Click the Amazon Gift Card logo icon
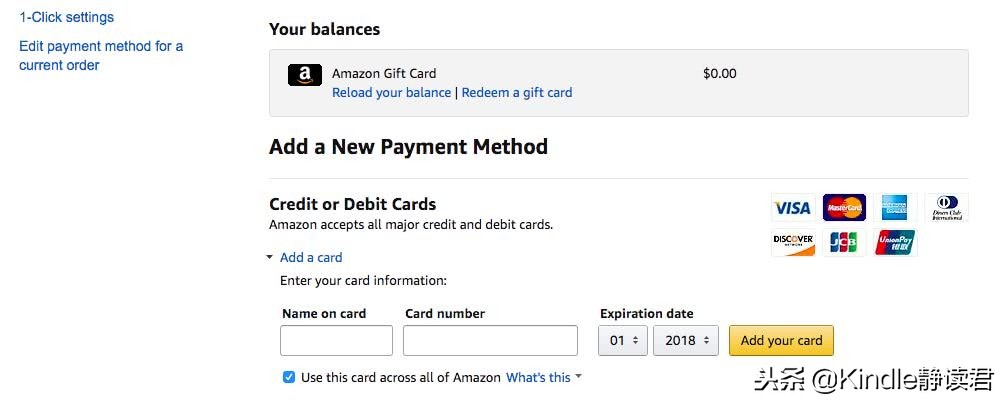Image resolution: width=1006 pixels, height=404 pixels. 305,75
